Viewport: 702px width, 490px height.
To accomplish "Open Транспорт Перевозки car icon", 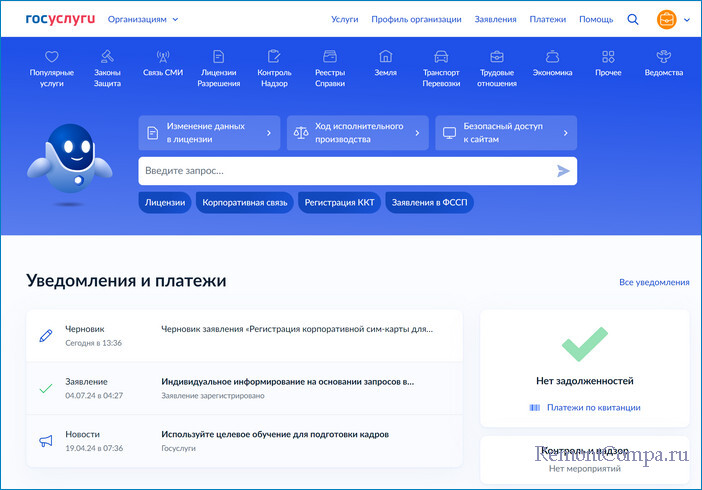I will (x=441, y=57).
